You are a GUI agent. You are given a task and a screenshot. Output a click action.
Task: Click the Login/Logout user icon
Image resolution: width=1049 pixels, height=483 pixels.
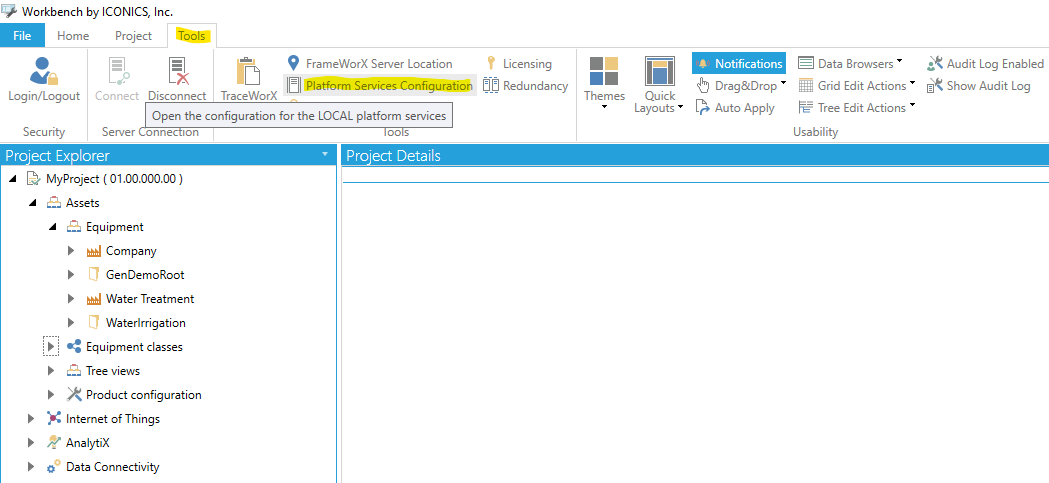(43, 72)
